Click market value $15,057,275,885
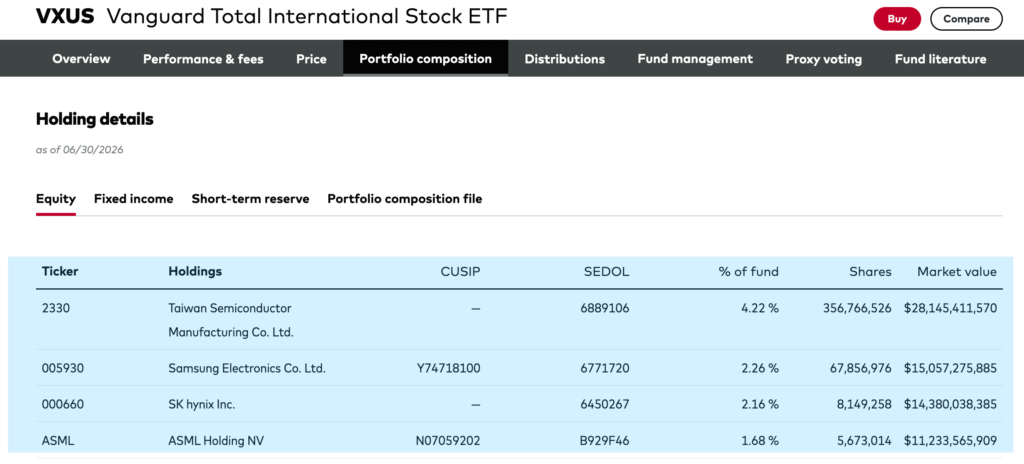Image resolution: width=1024 pixels, height=464 pixels. pyautogui.click(x=950, y=368)
